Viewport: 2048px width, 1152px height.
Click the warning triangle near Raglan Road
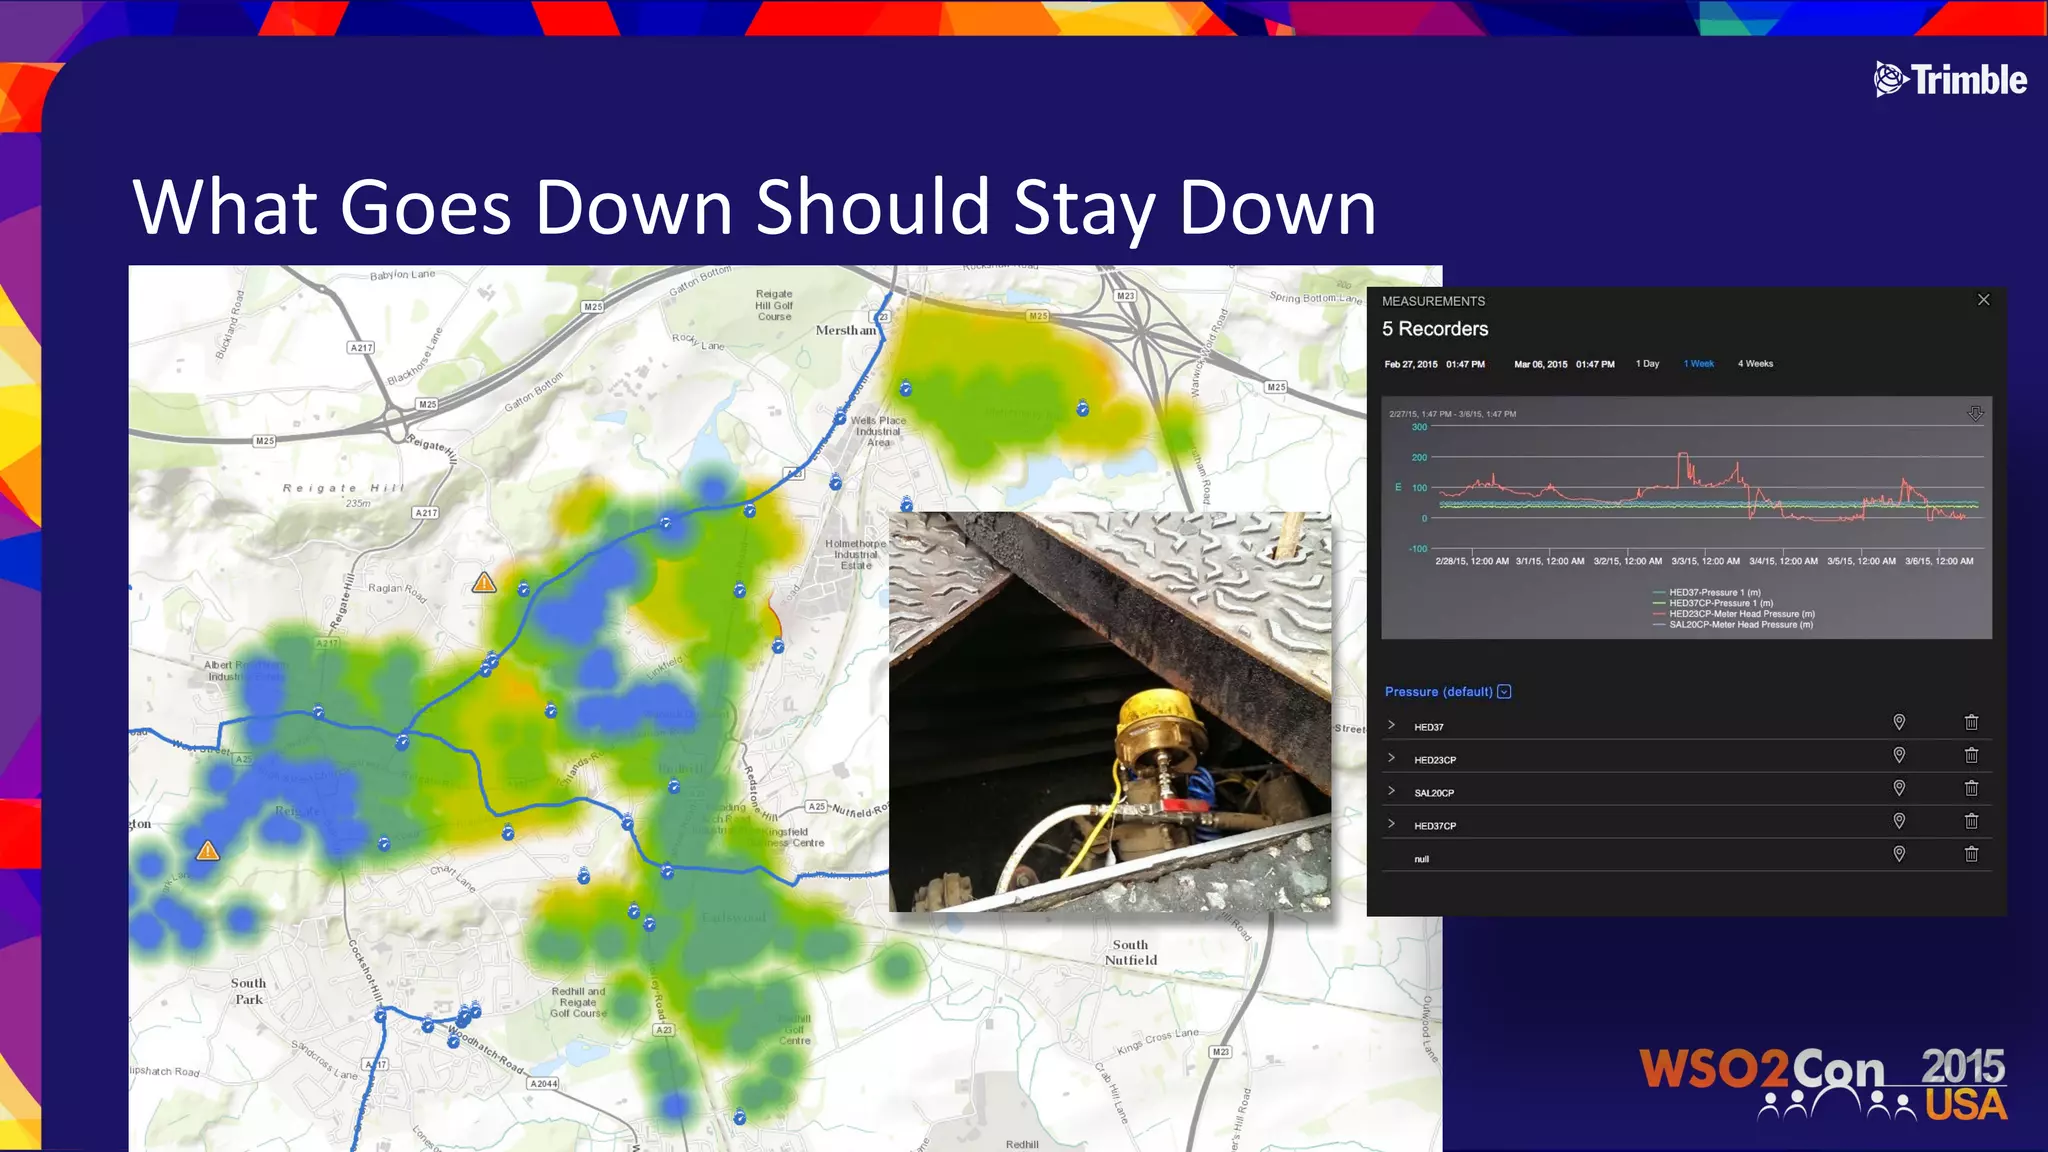(x=484, y=583)
